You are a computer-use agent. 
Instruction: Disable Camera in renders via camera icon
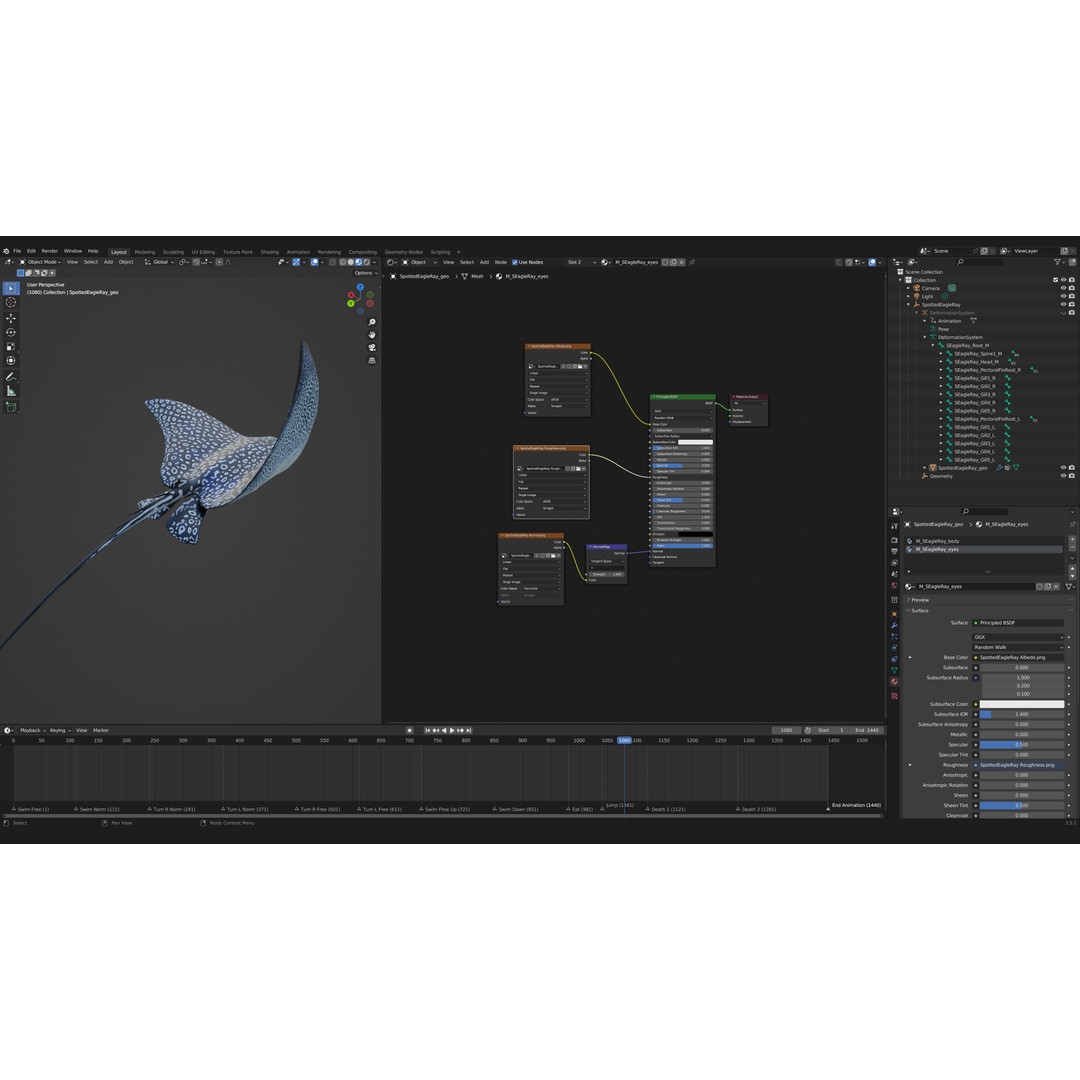tap(1072, 288)
